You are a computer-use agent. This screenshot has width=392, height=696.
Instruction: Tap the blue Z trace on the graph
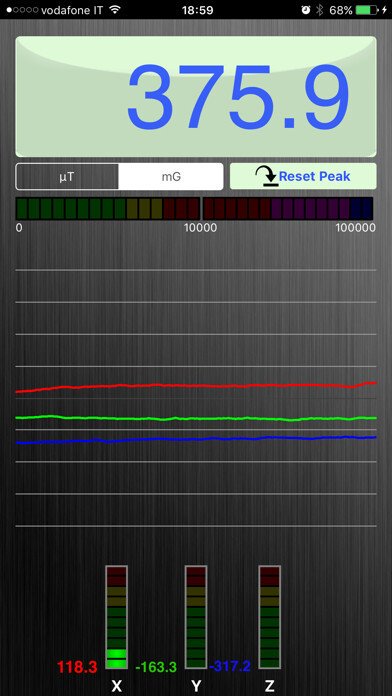196,439
